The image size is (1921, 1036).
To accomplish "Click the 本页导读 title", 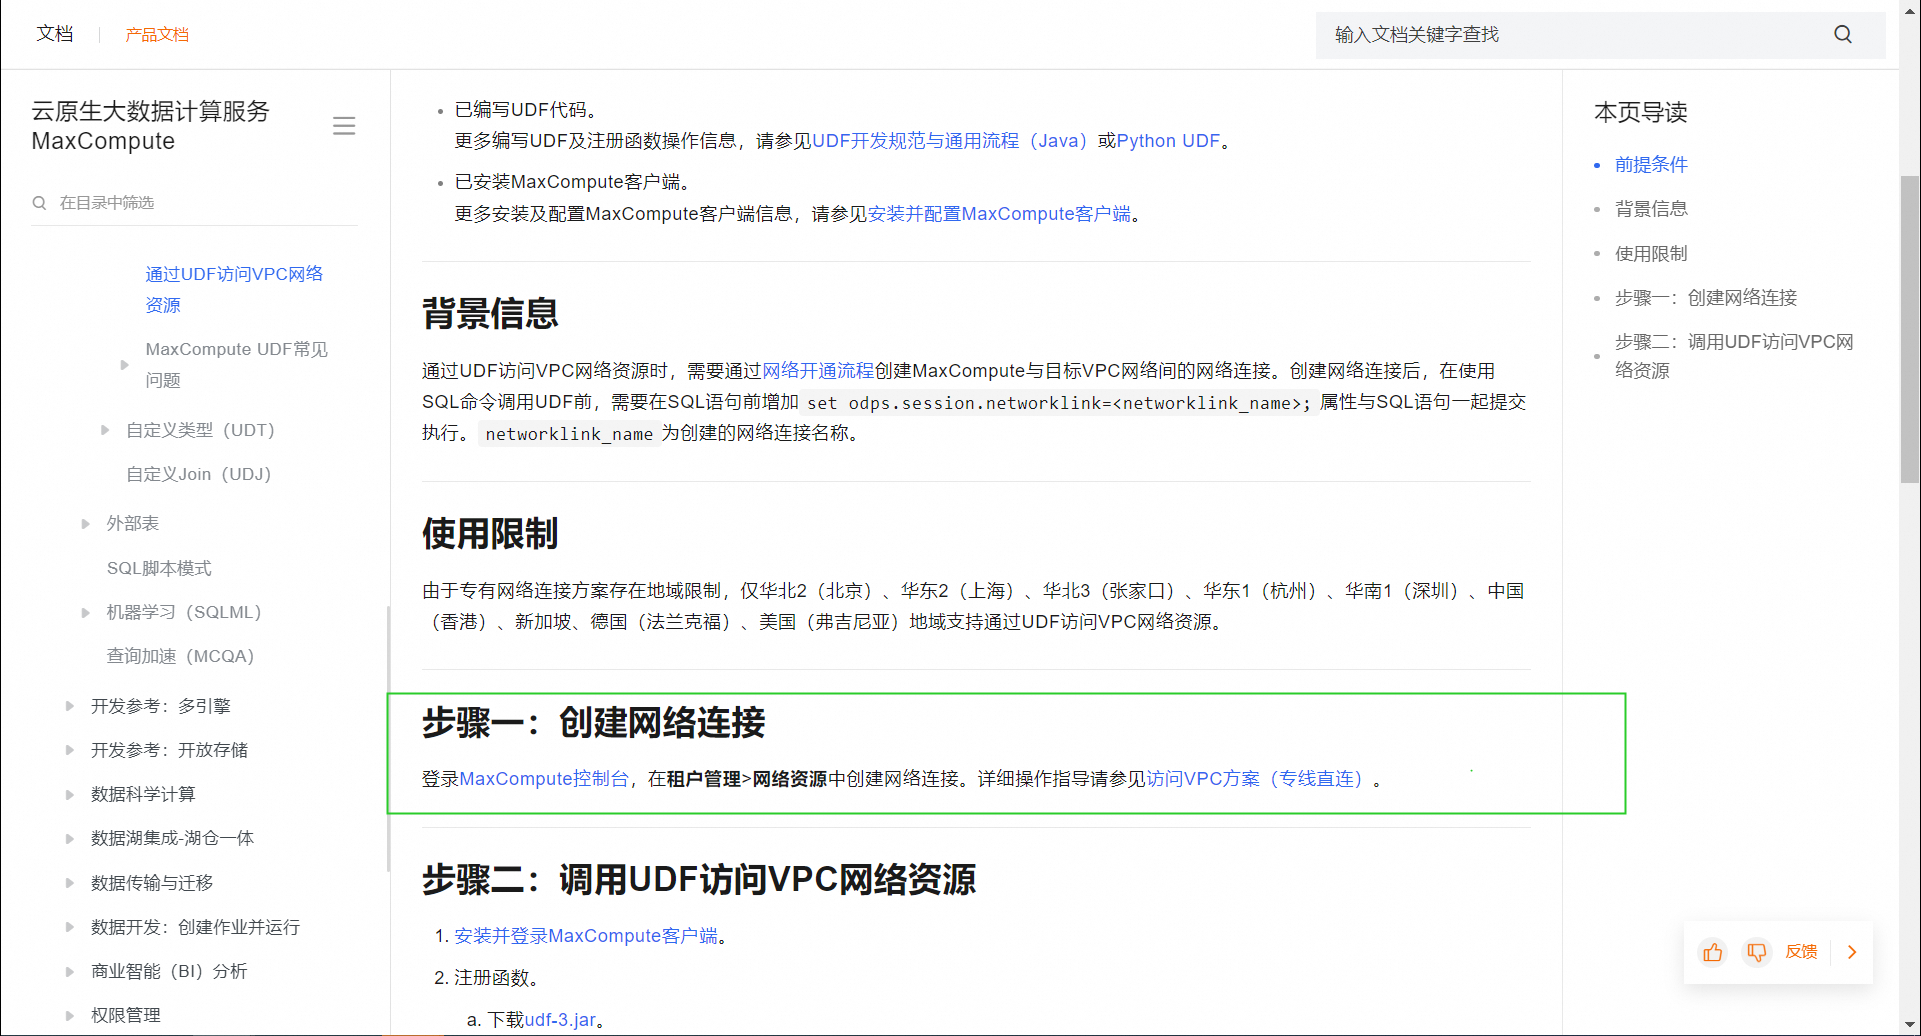I will coord(1641,112).
